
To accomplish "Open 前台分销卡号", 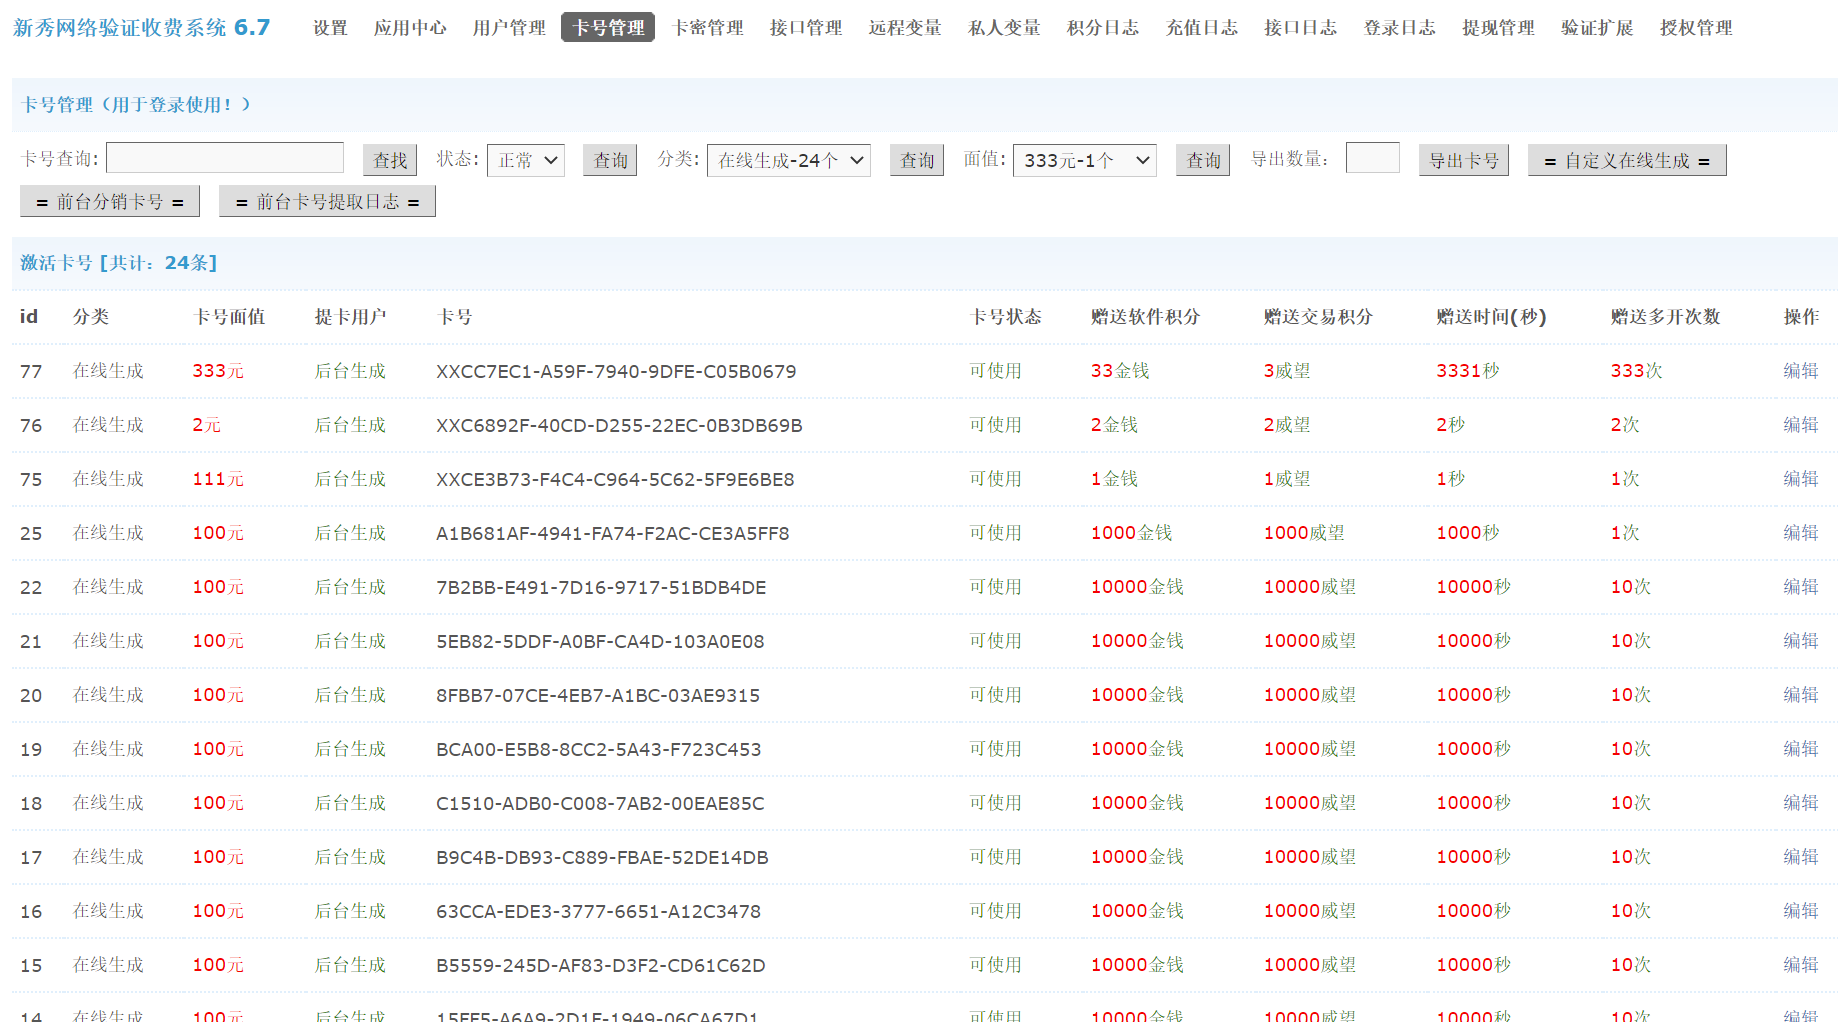I will (x=110, y=201).
